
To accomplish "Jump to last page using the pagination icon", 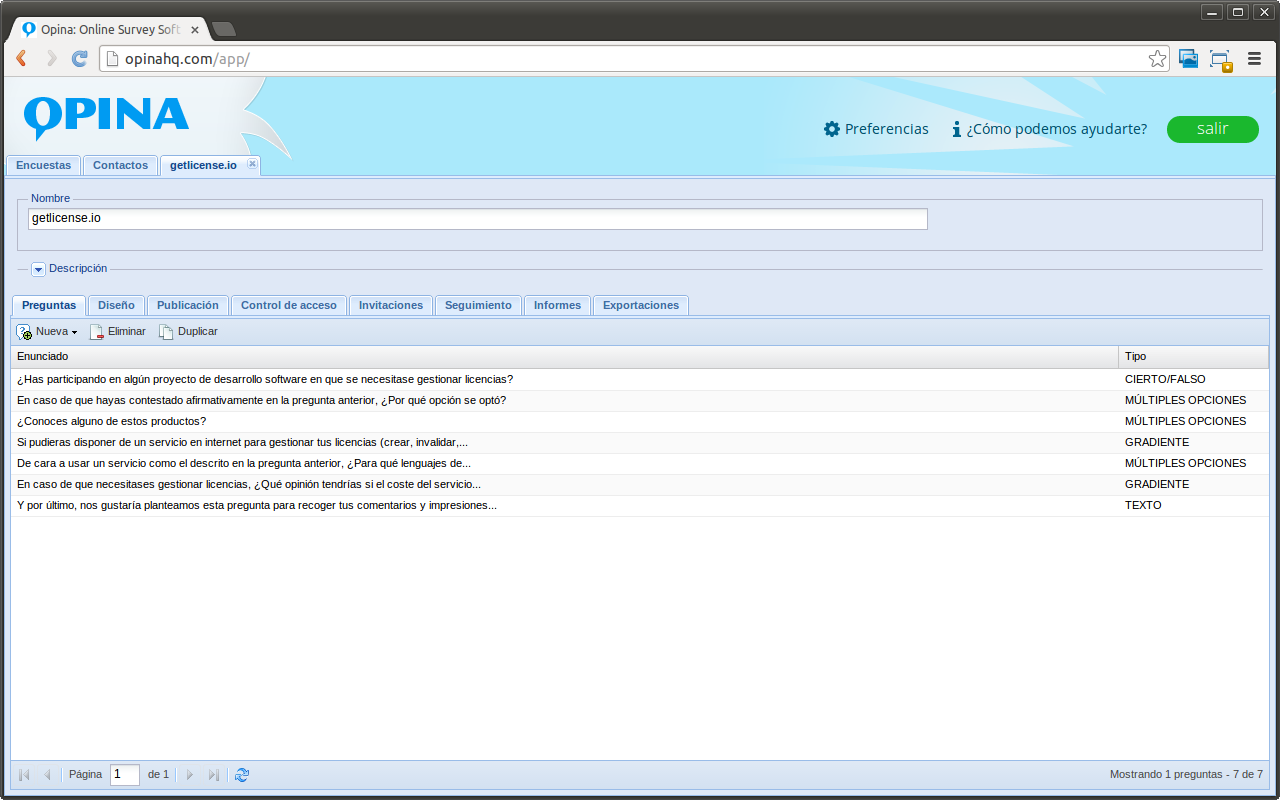I will pos(213,774).
